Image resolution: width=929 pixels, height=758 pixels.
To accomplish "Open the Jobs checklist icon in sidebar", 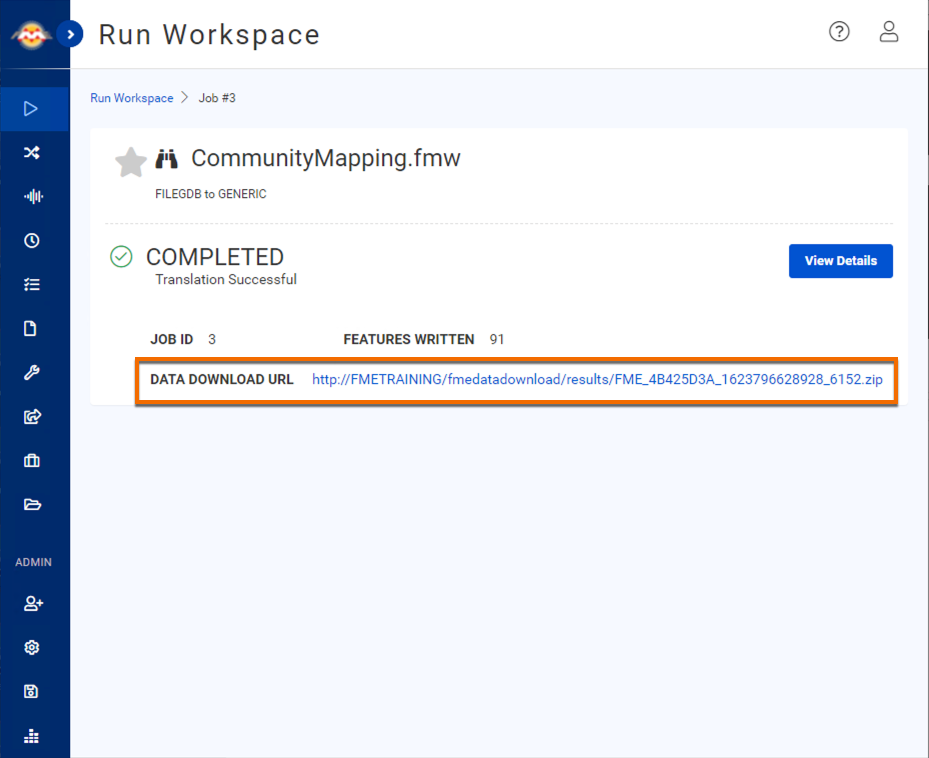I will coord(31,284).
